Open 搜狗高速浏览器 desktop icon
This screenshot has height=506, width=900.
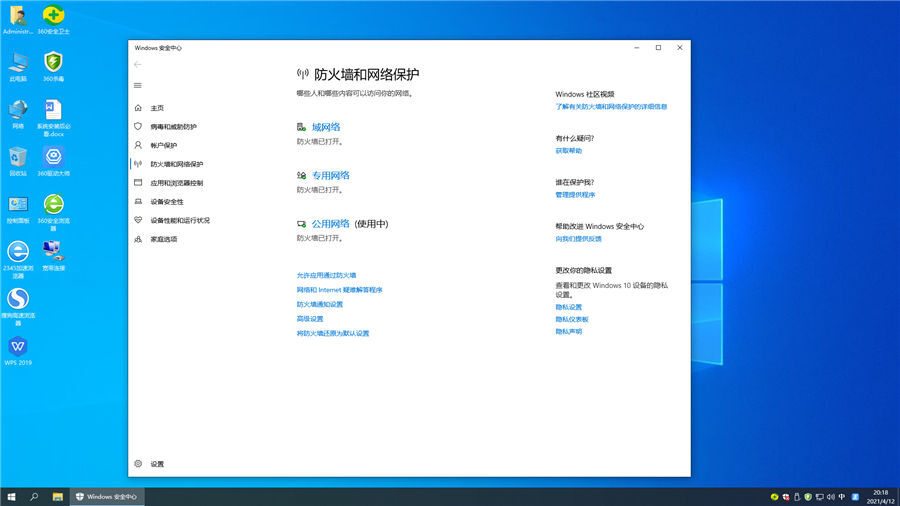click(x=18, y=307)
